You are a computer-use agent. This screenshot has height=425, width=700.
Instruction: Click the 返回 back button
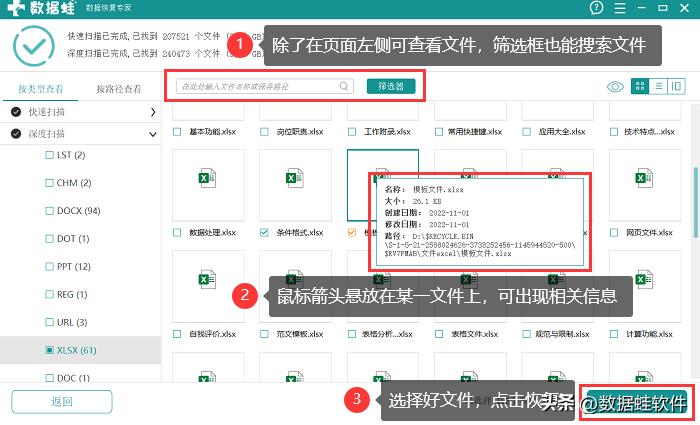[61, 402]
